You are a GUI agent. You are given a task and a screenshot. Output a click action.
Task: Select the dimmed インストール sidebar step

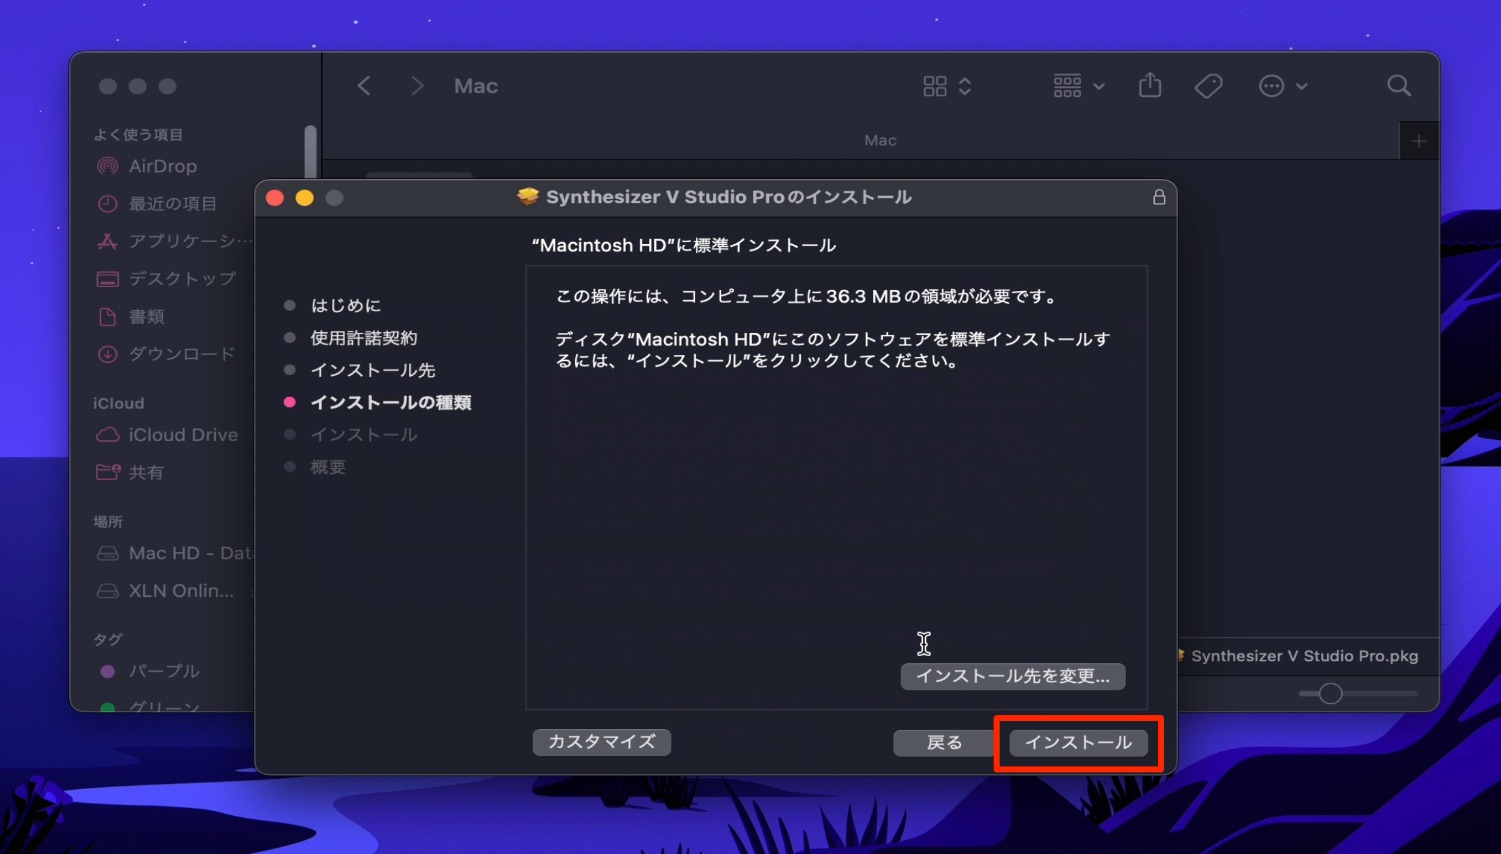(x=364, y=435)
